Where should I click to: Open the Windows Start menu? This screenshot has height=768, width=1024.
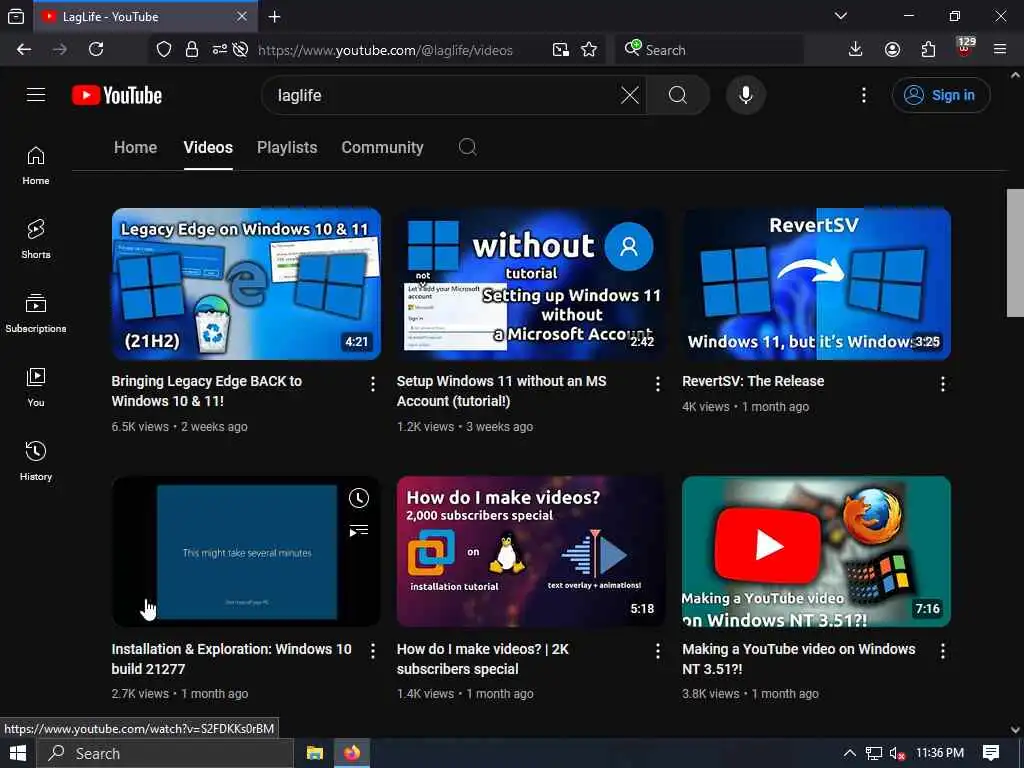[18, 754]
